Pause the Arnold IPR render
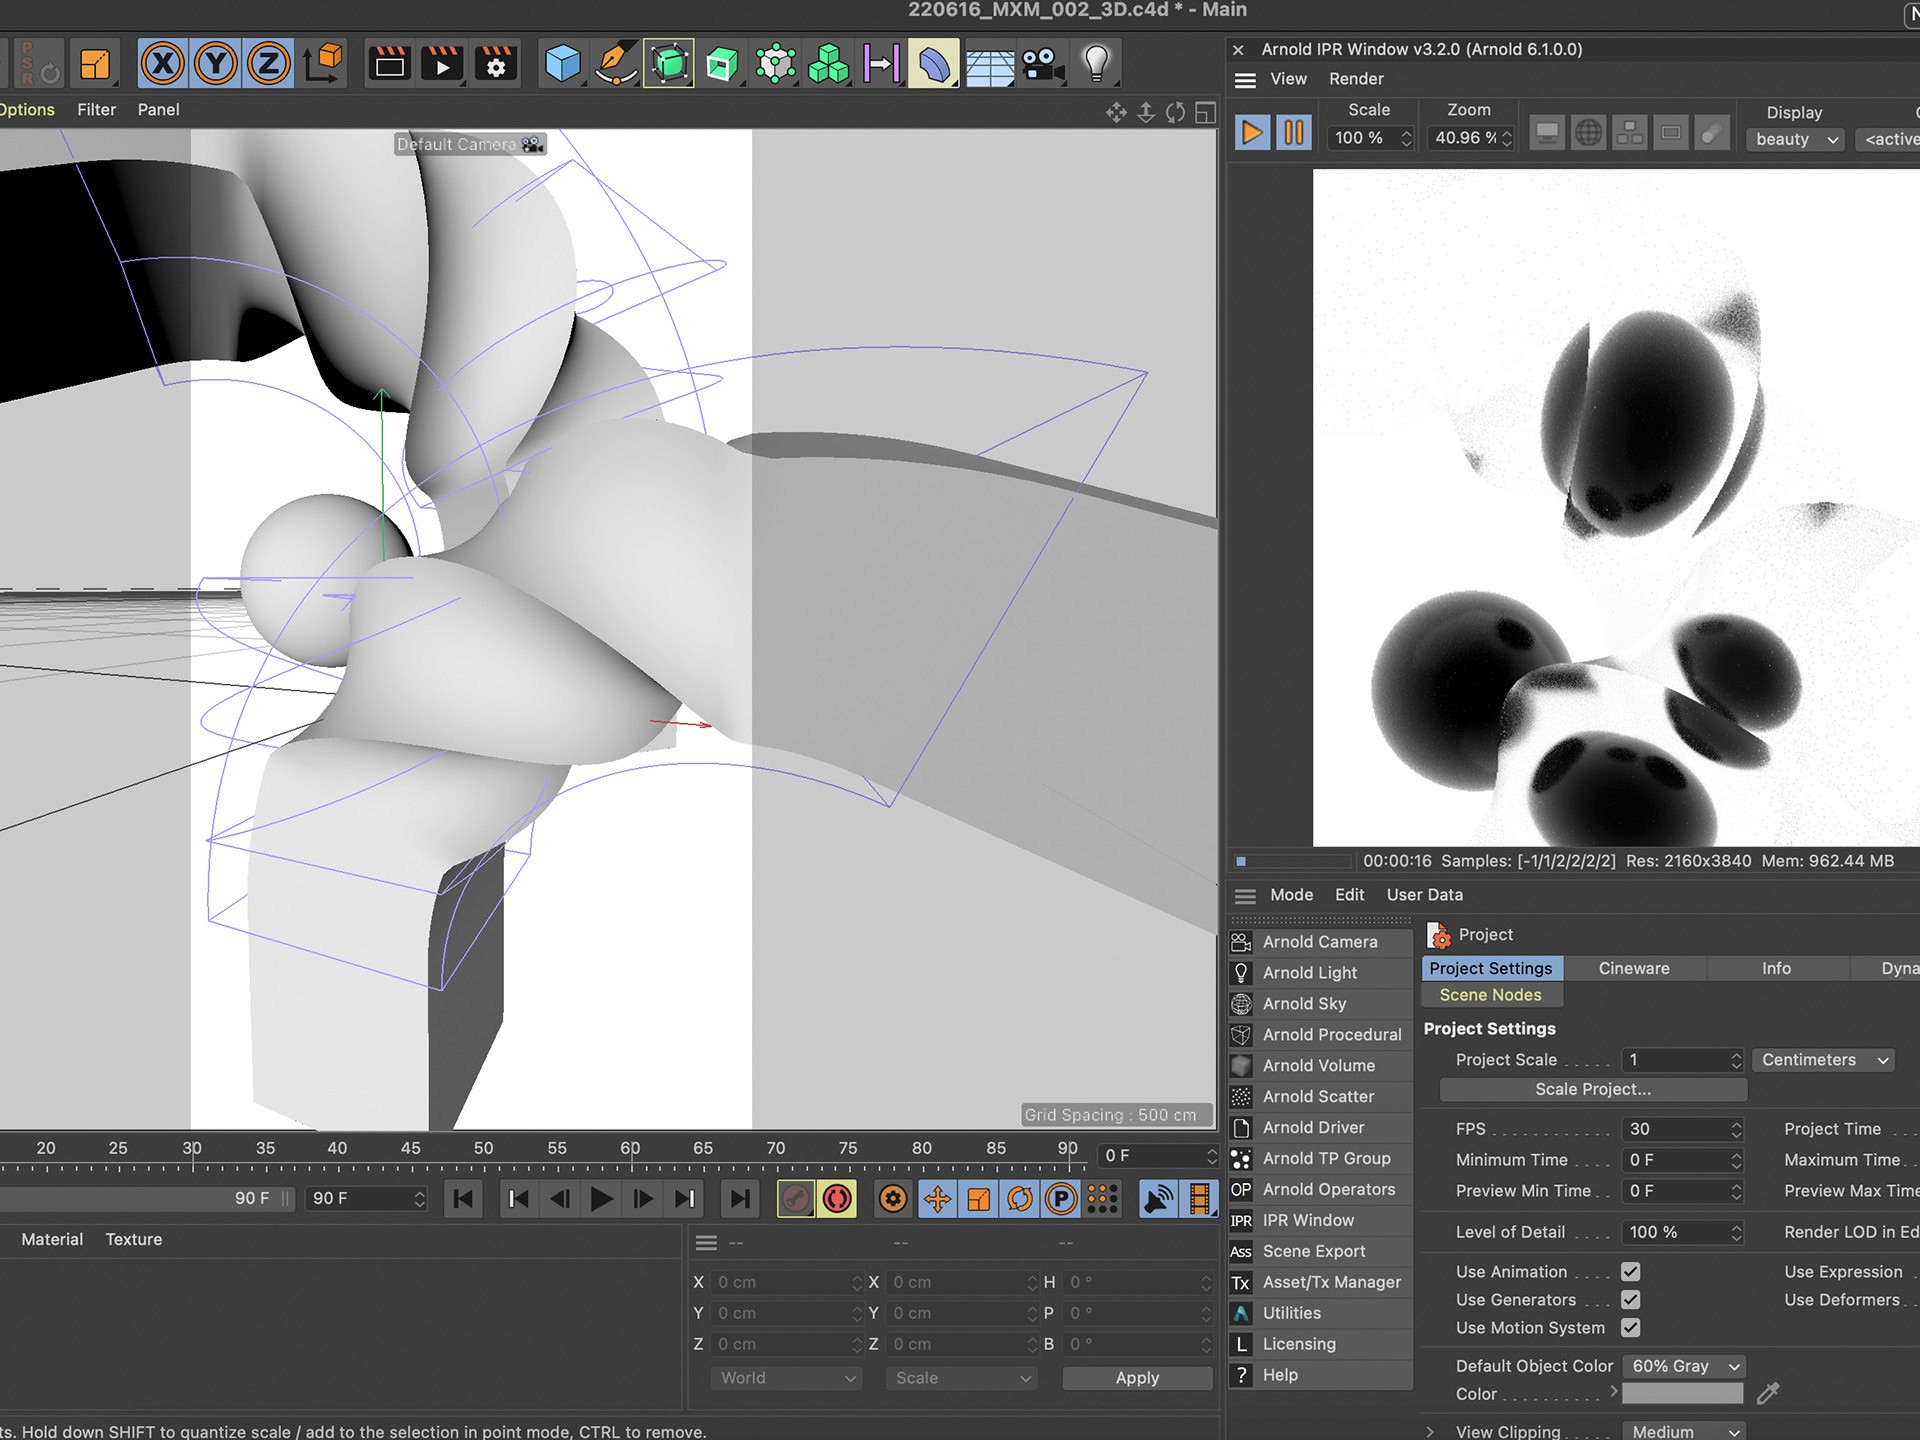Viewport: 1920px width, 1440px height. click(x=1292, y=133)
